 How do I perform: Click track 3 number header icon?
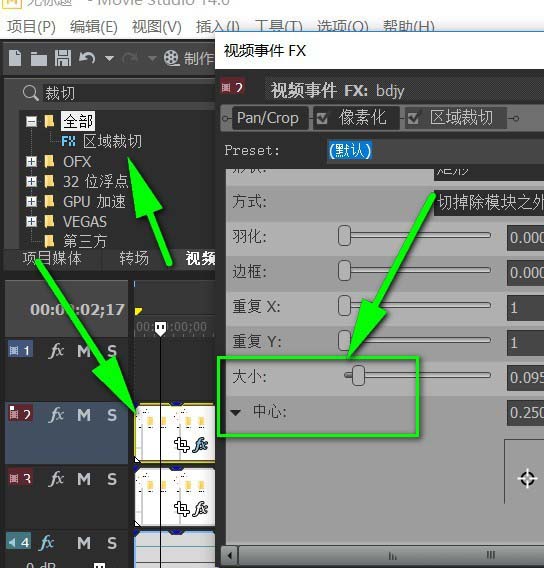click(20, 478)
